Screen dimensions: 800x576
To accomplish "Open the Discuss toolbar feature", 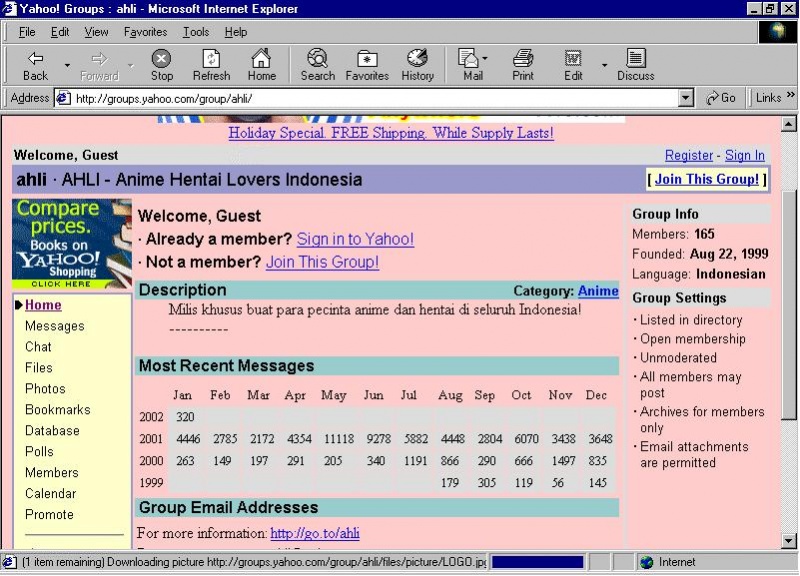I will [x=635, y=63].
